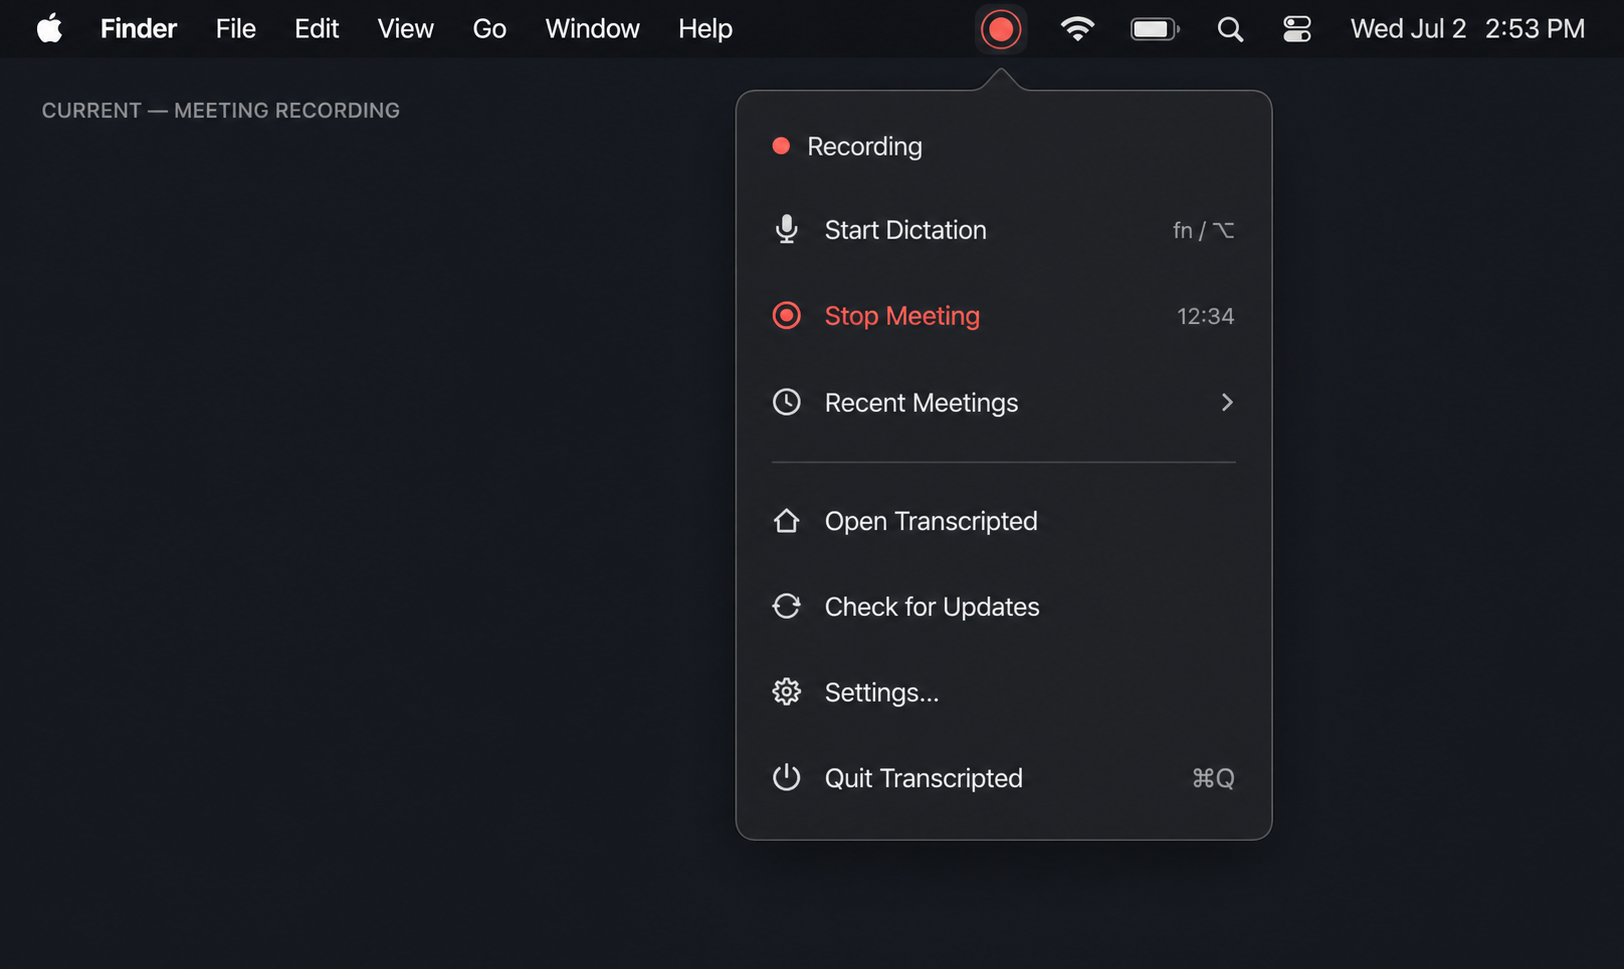Click the Transcripted recording icon in menu bar
This screenshot has width=1624, height=969.
(1000, 29)
